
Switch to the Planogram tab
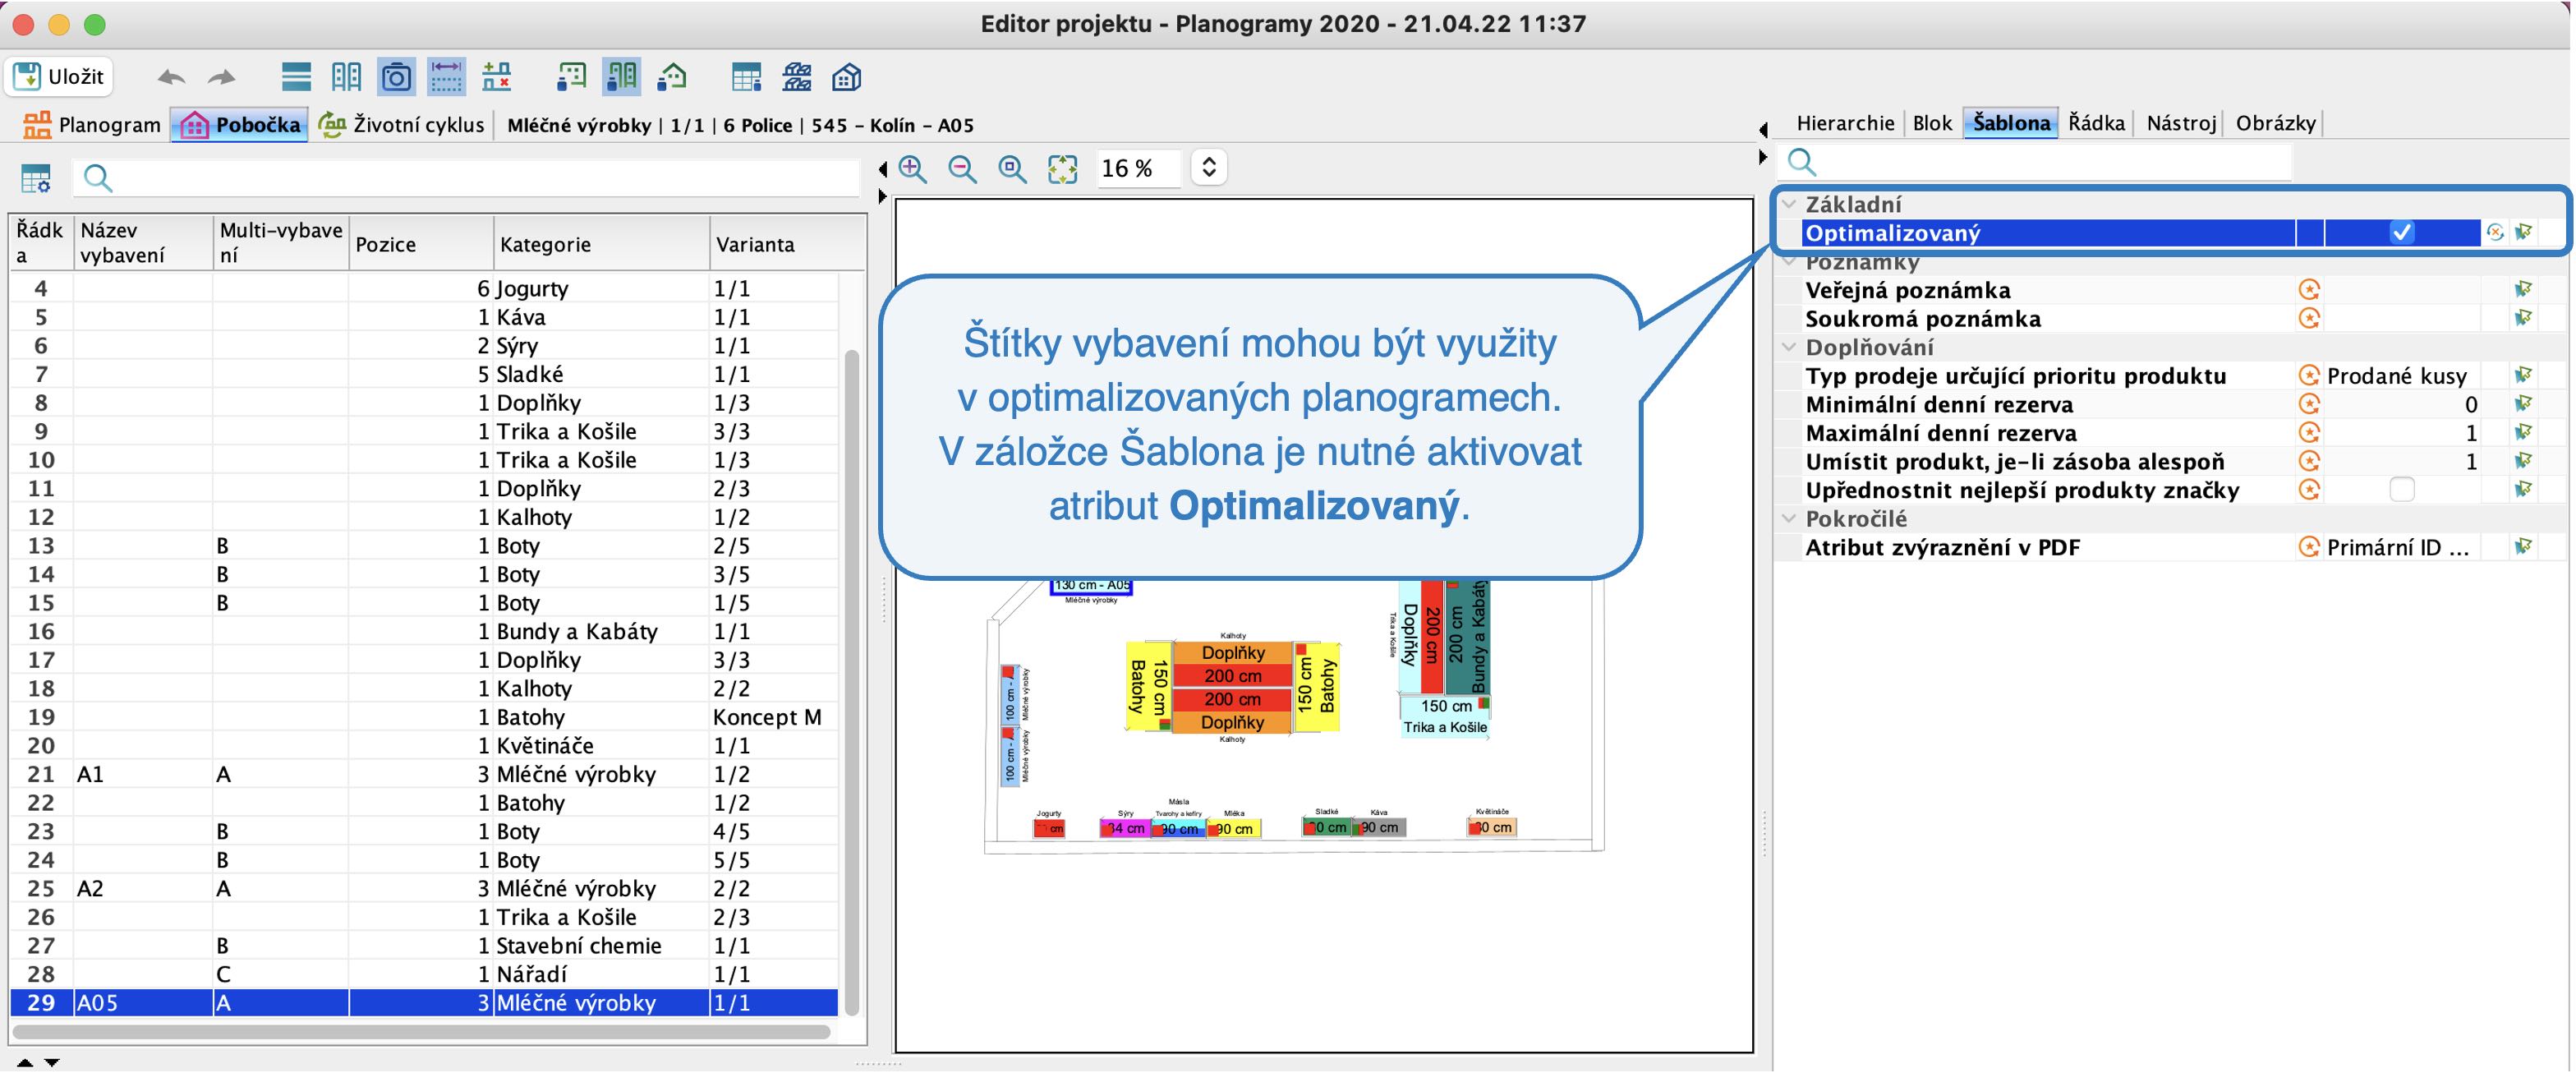click(91, 125)
